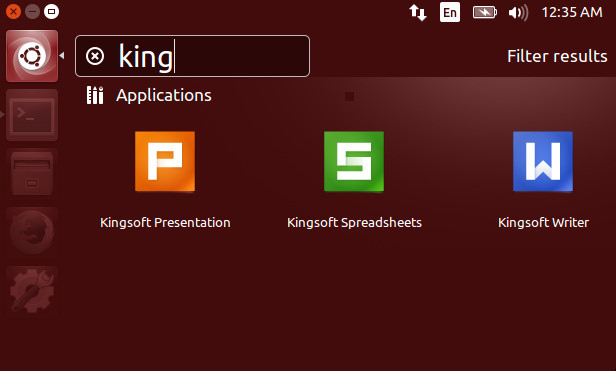
Task: Open the En keyboard language menu
Action: click(x=450, y=13)
